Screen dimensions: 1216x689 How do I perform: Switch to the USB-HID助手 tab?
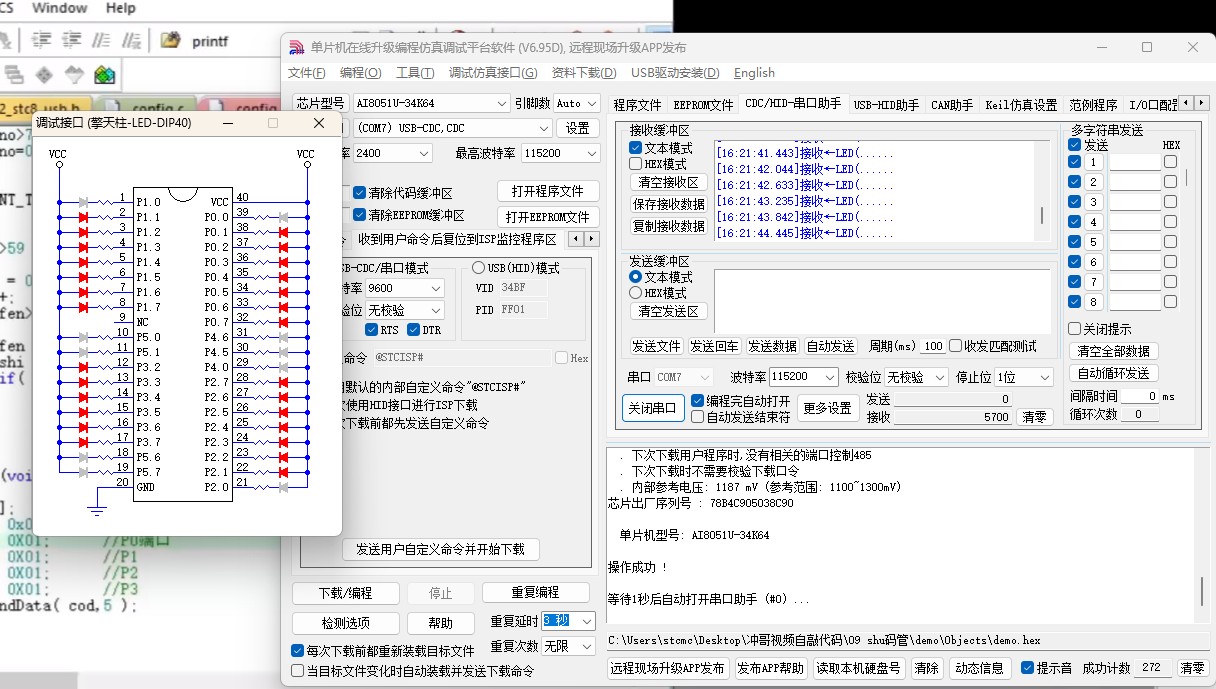[x=886, y=104]
